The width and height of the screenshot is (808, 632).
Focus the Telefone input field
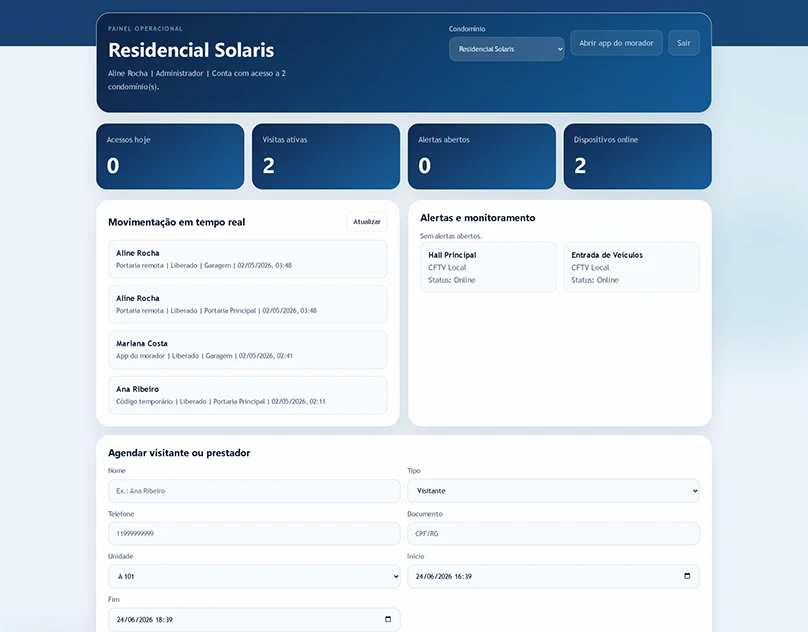[x=254, y=534]
